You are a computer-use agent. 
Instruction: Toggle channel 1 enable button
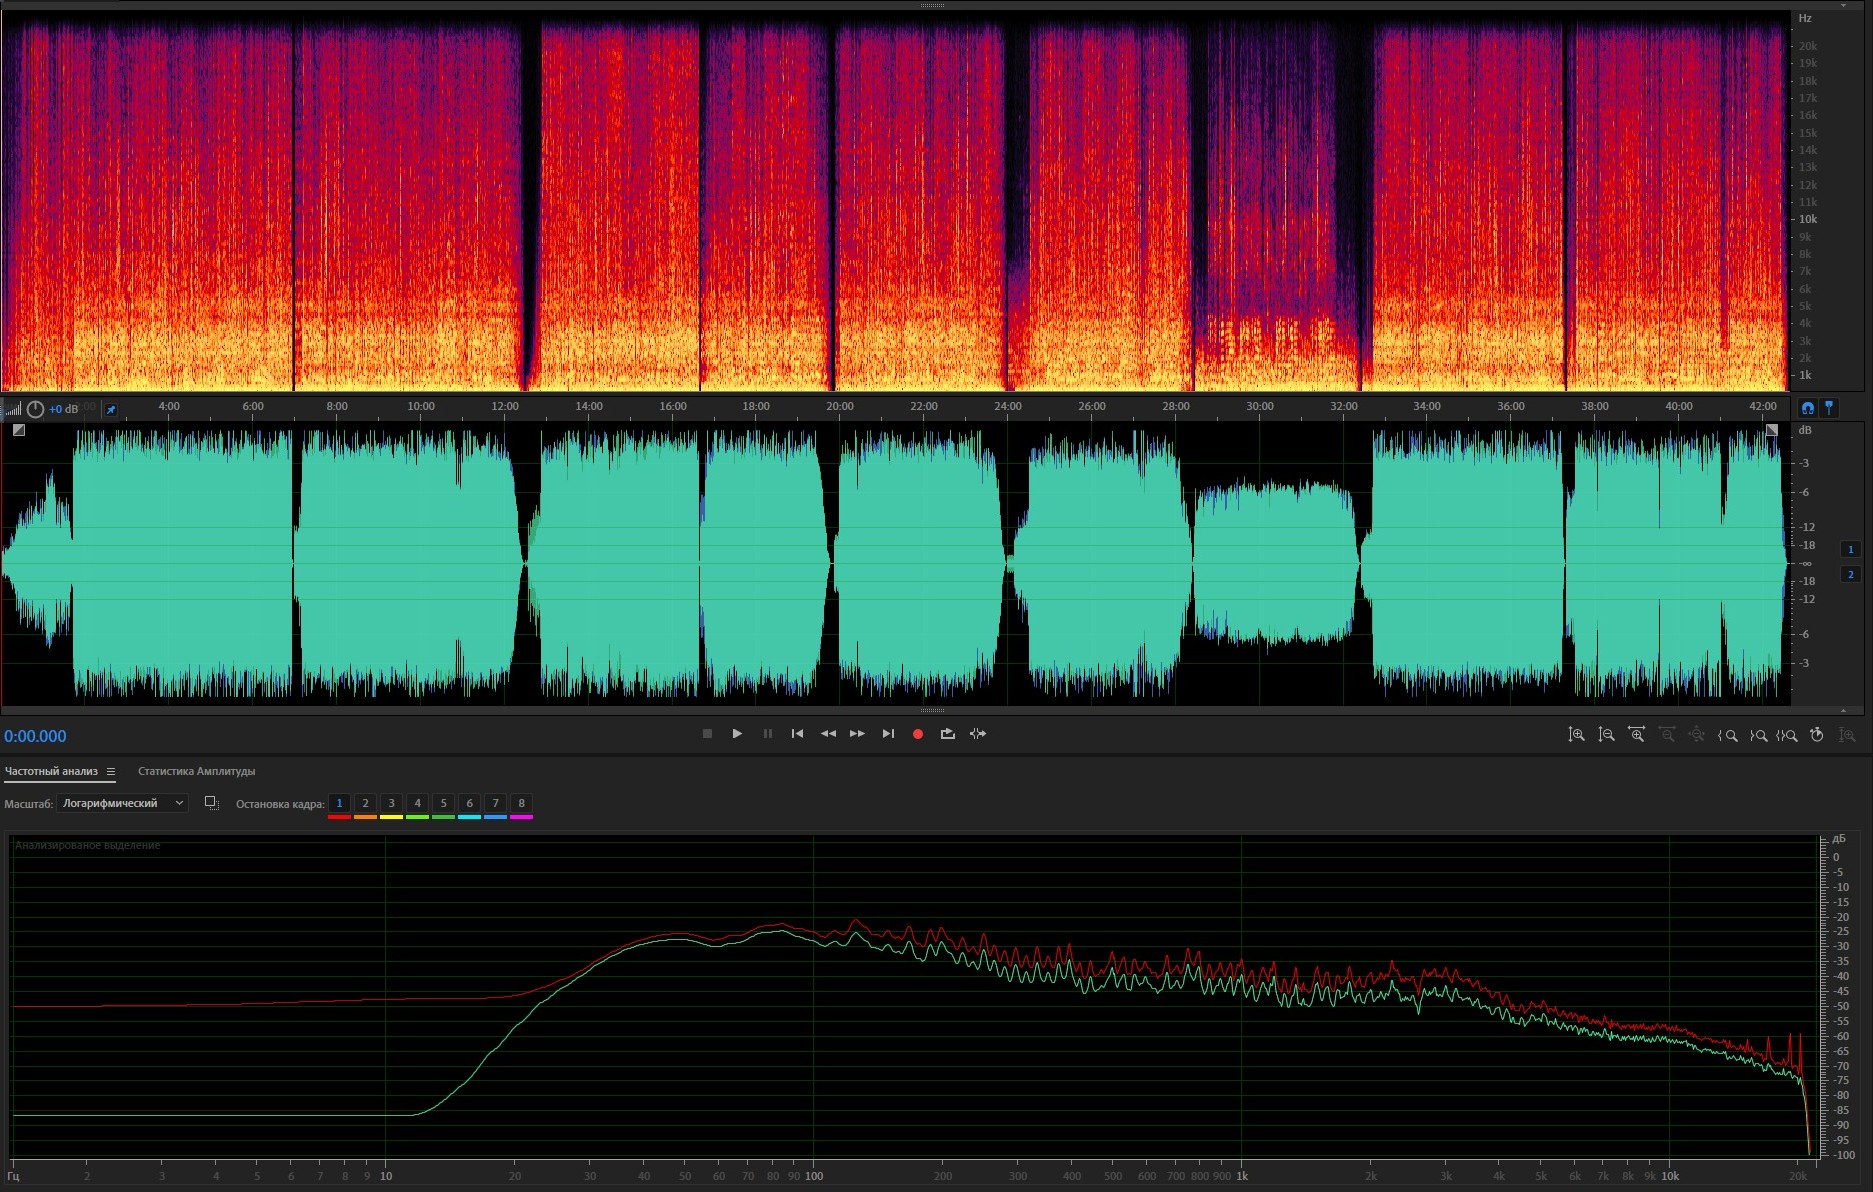tap(1850, 549)
